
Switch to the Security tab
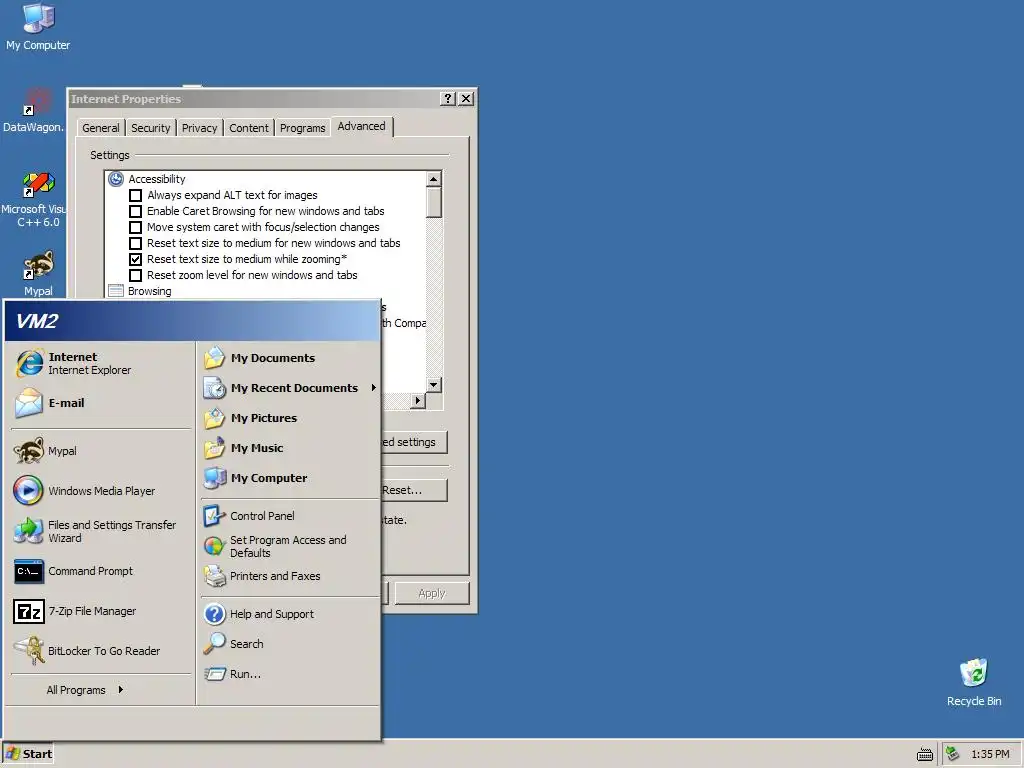click(150, 128)
